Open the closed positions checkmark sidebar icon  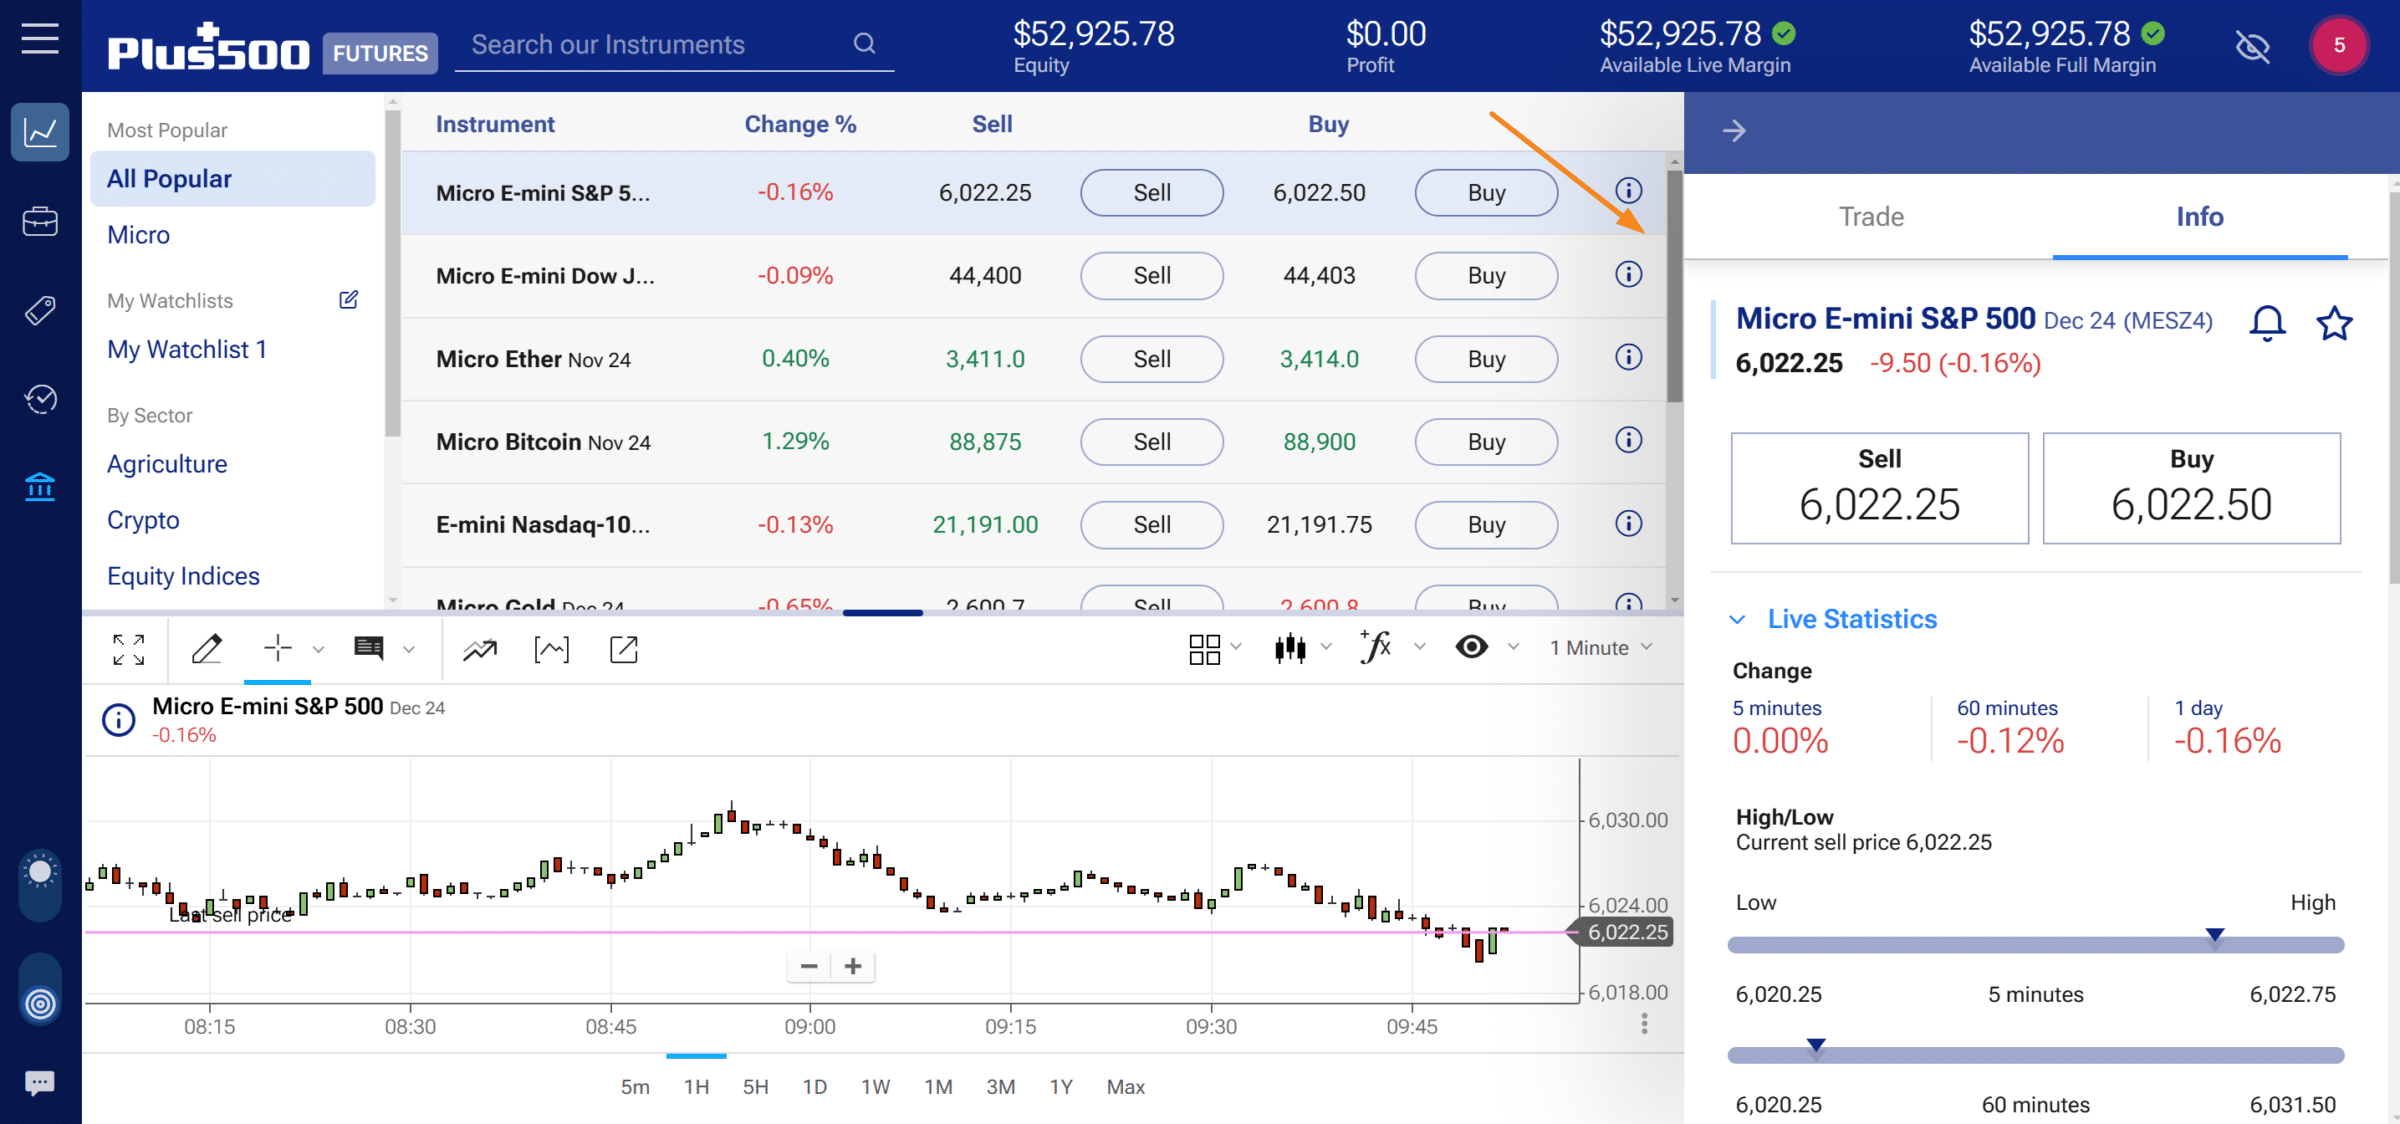(x=40, y=399)
